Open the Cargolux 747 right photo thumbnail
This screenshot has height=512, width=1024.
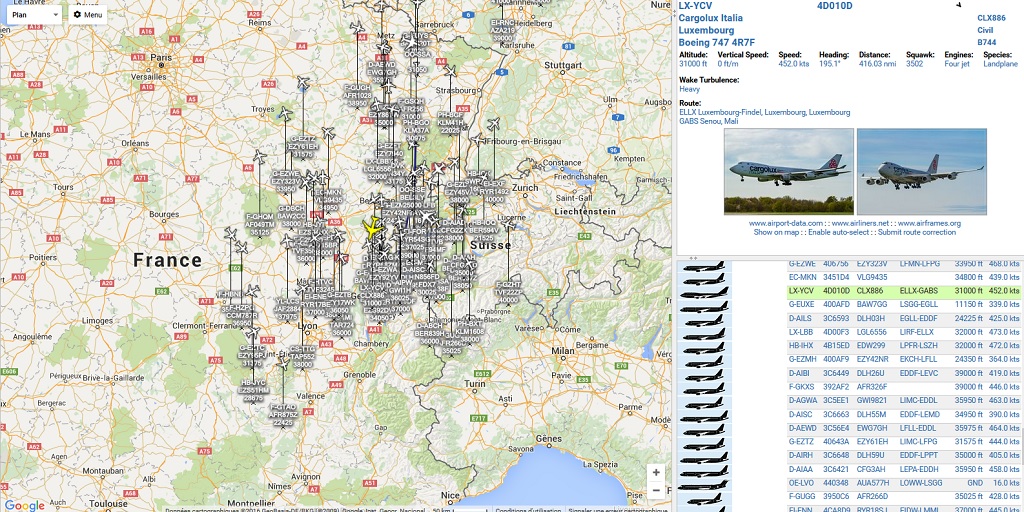coord(921,171)
